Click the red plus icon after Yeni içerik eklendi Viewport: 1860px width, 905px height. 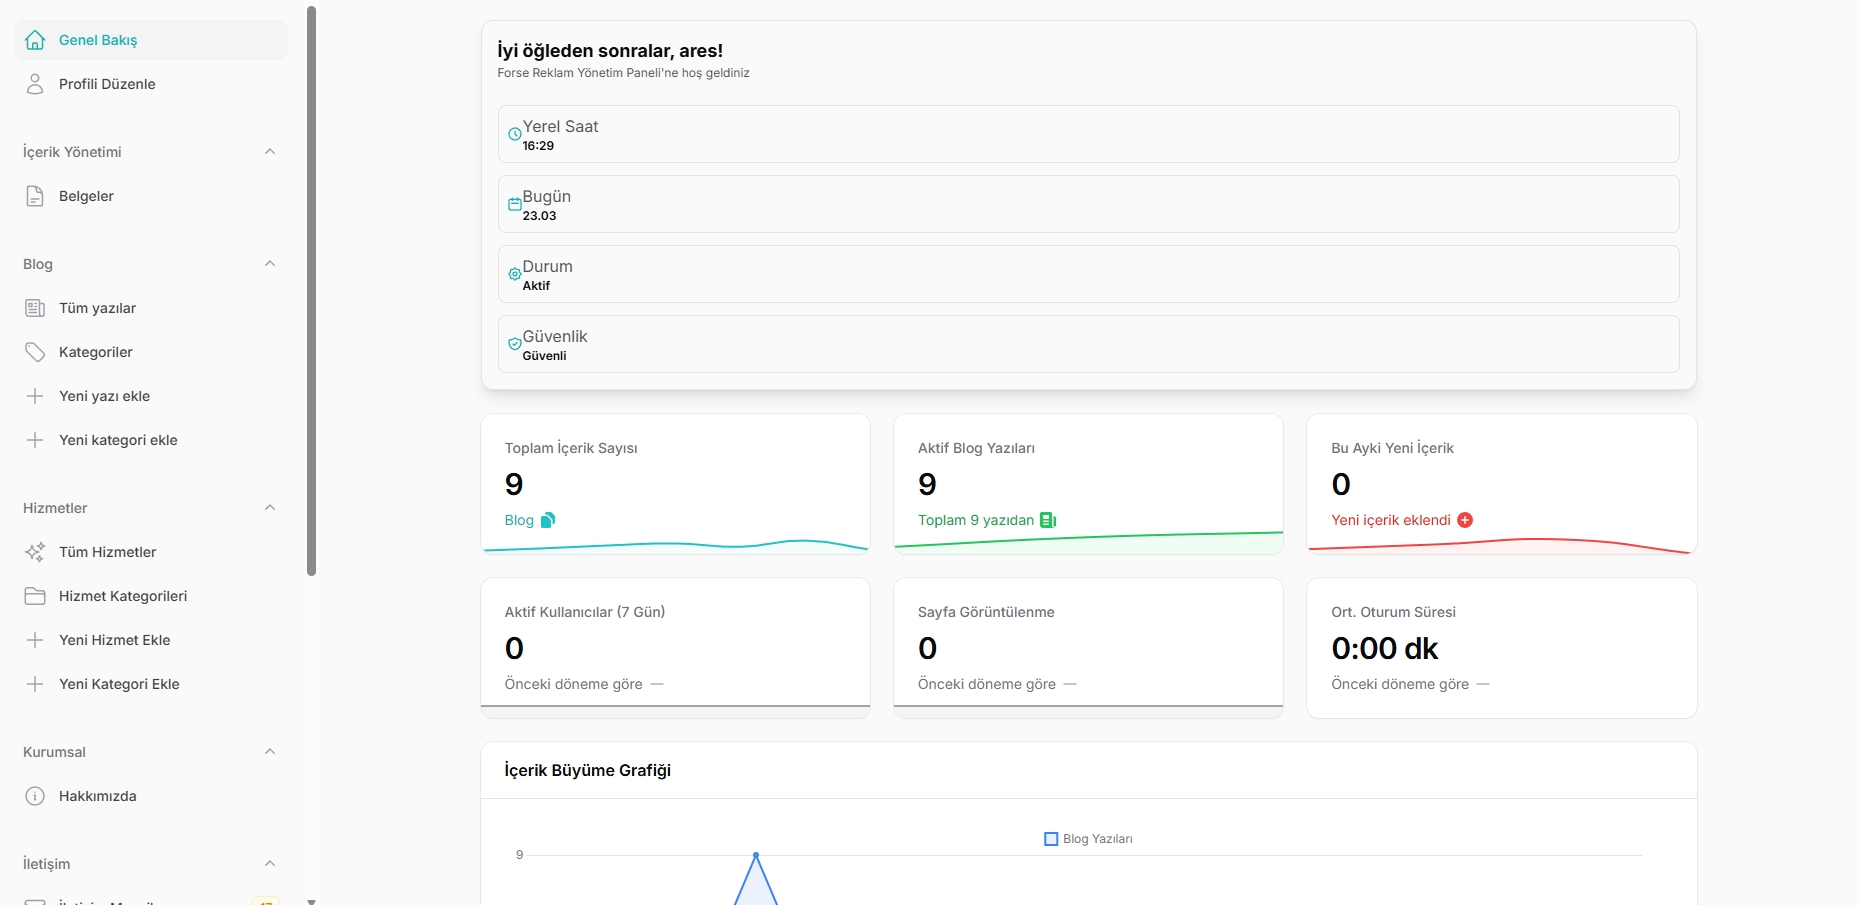point(1465,520)
